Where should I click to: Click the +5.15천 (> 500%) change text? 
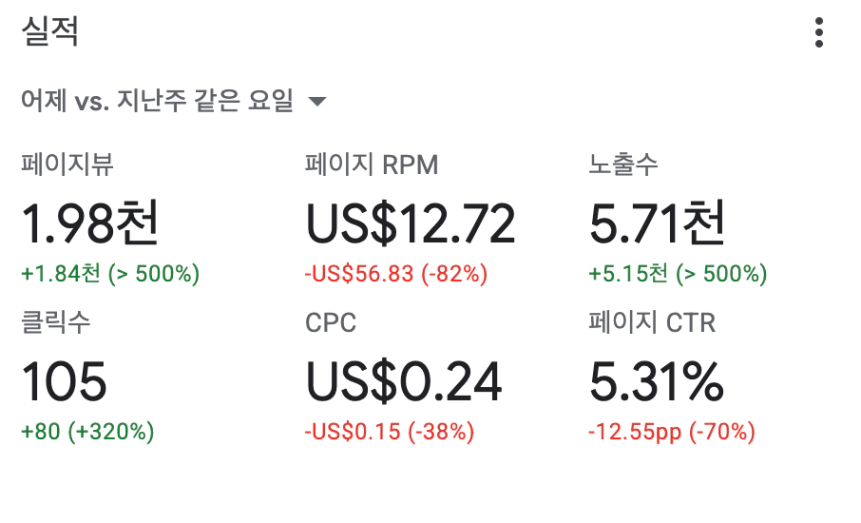click(678, 274)
